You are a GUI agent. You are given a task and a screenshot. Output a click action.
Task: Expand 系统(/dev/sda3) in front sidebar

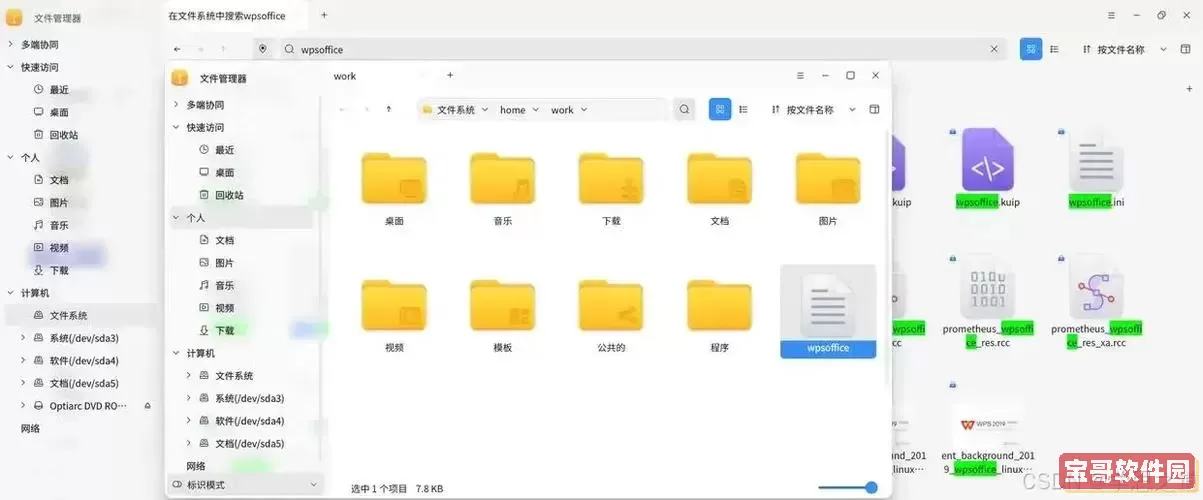tap(188, 398)
